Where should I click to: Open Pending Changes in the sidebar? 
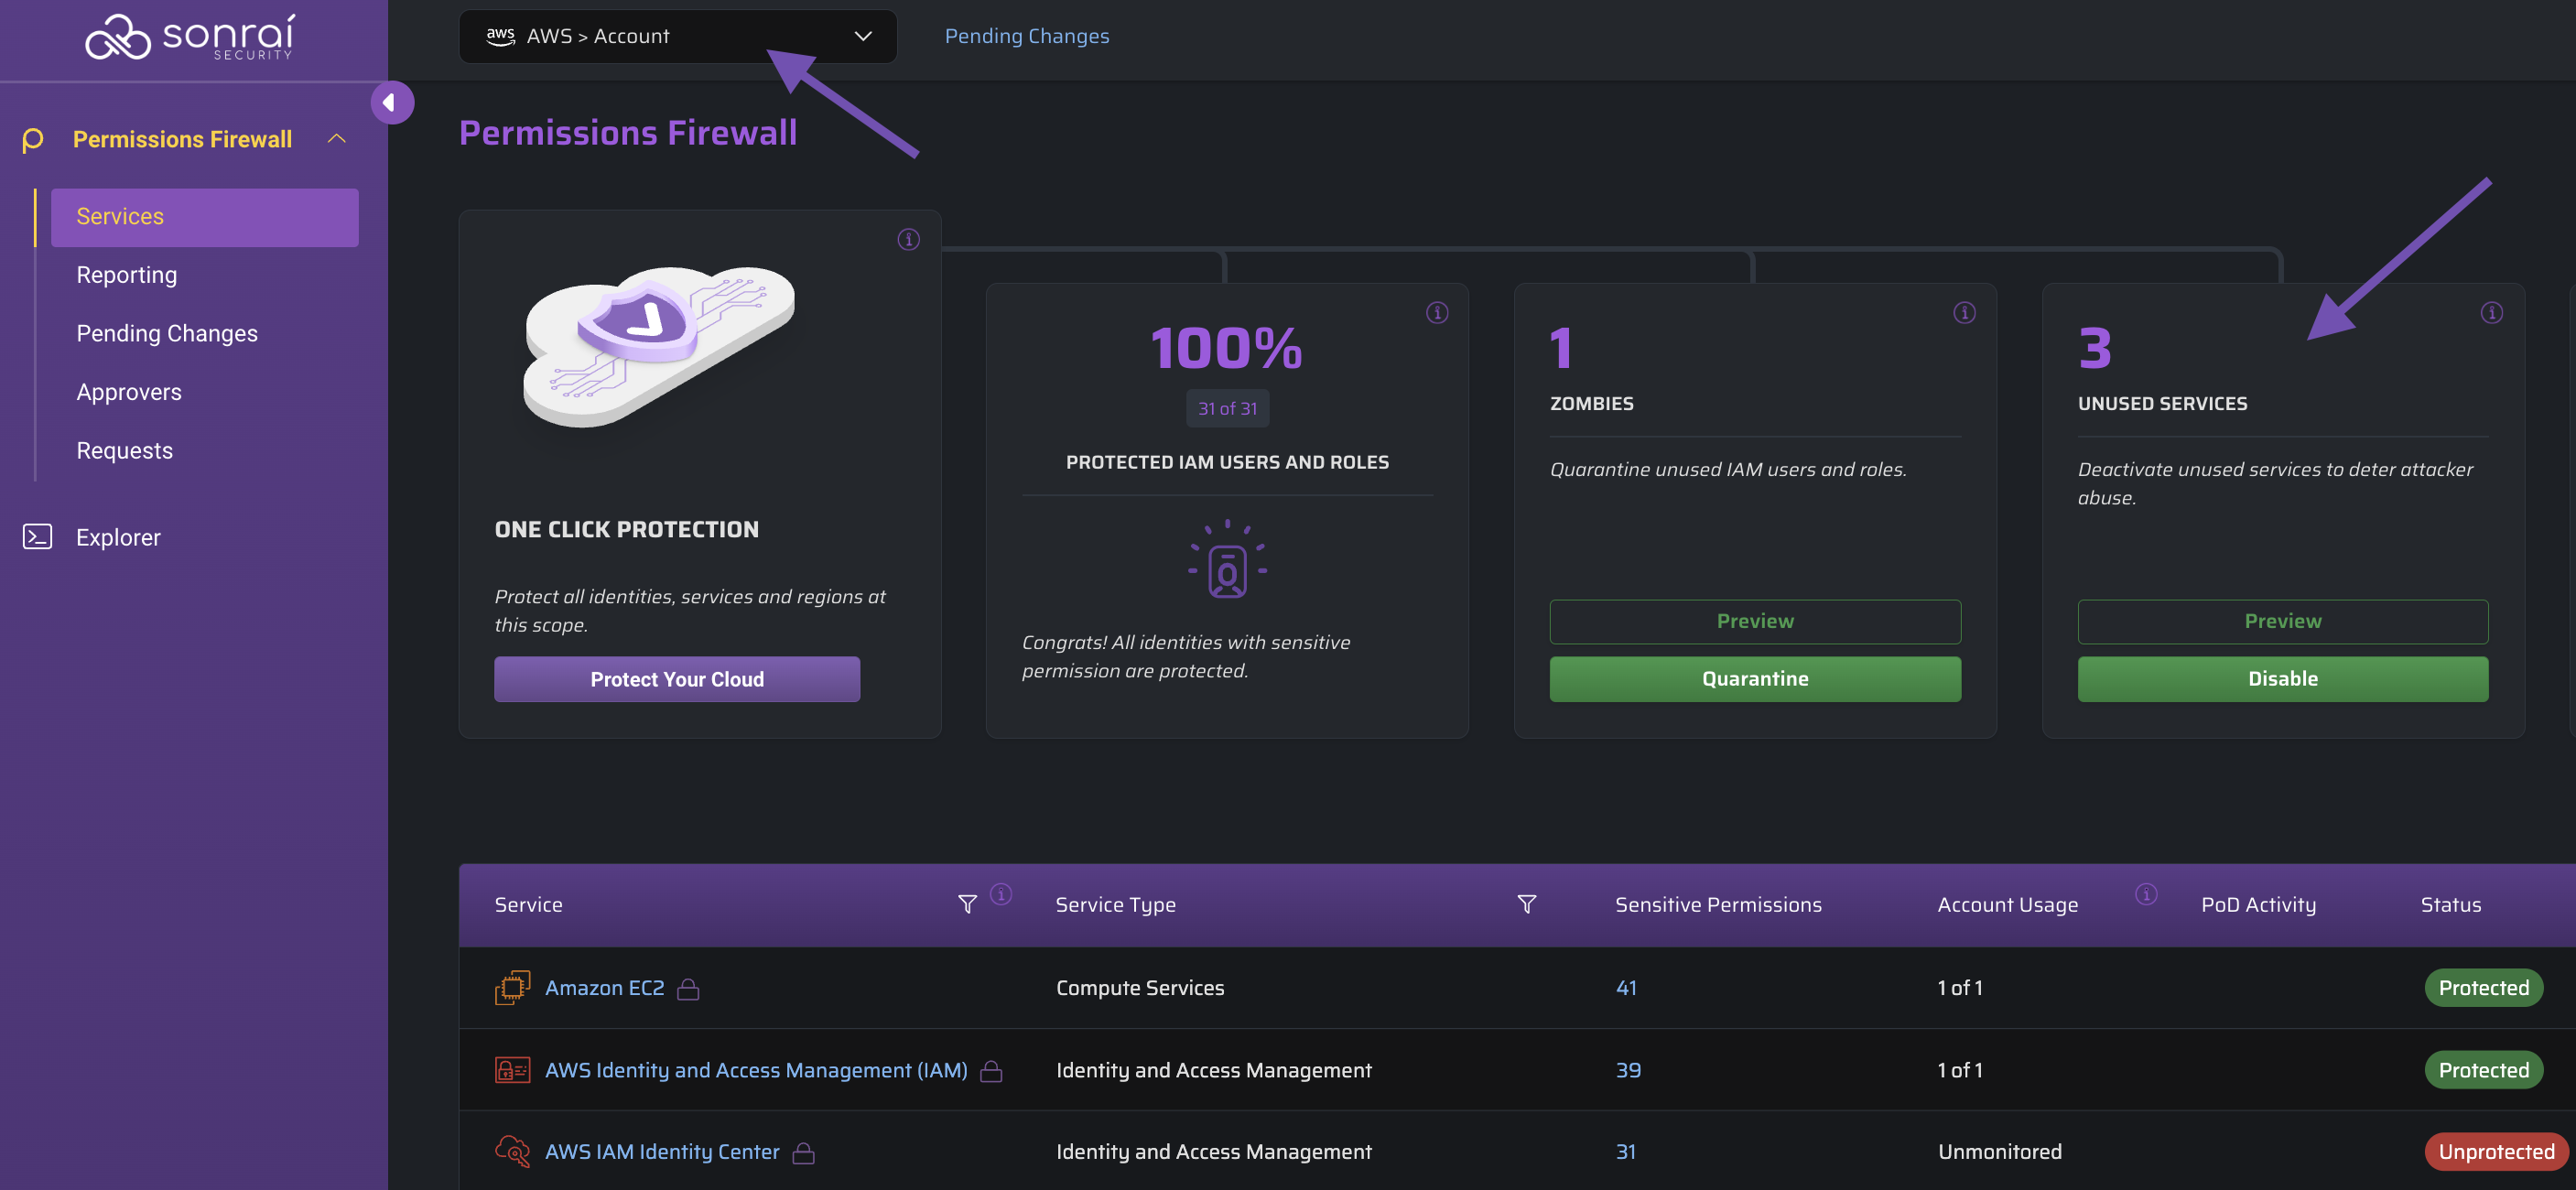(167, 333)
